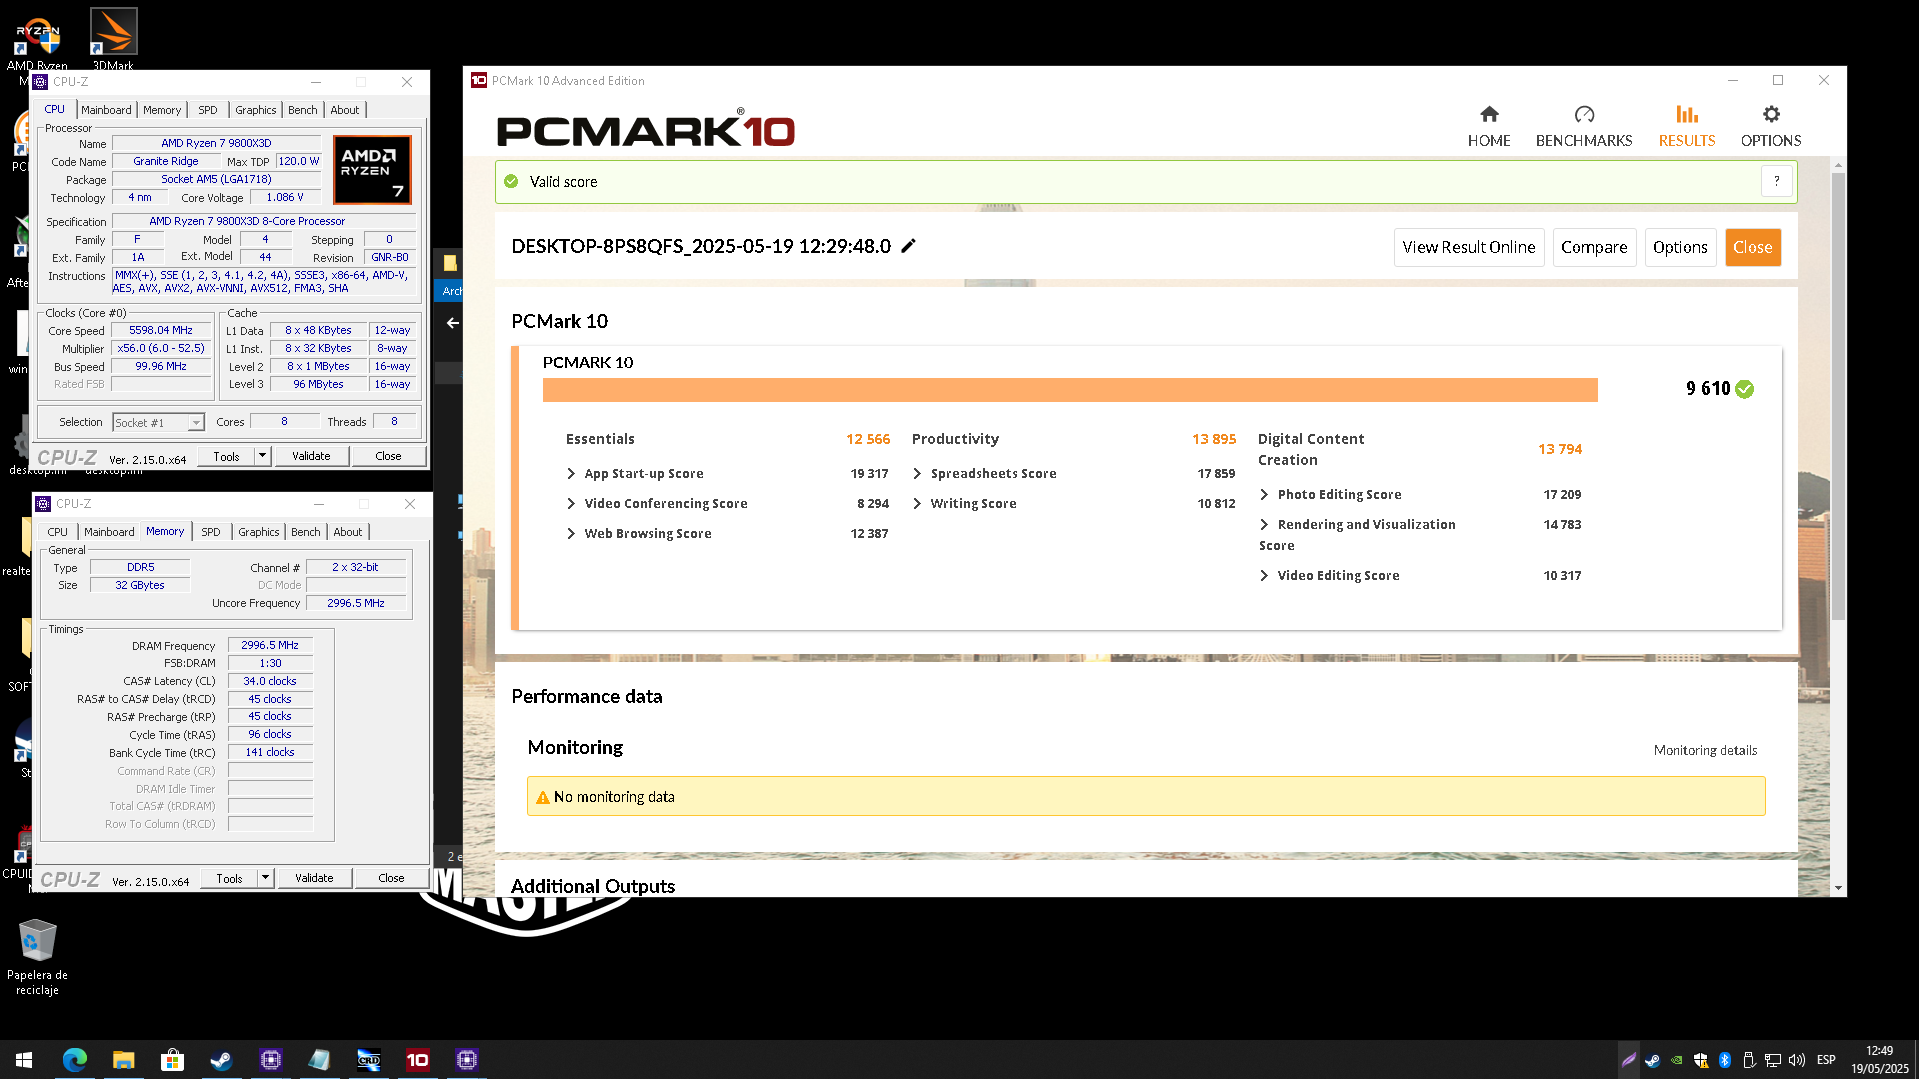Click scrollbar down arrow in PCMark
Viewport: 1919px width, 1079px height.
(1838, 887)
